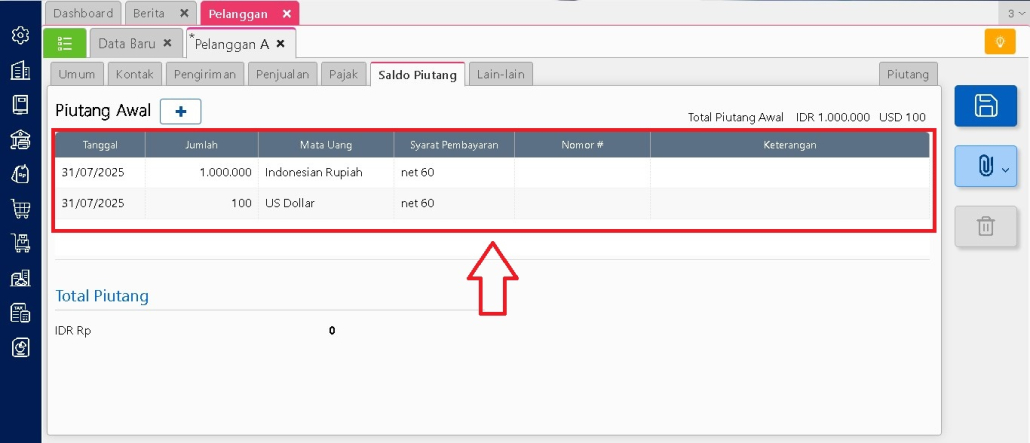
Task: Open the green list view button
Action: click(x=65, y=43)
